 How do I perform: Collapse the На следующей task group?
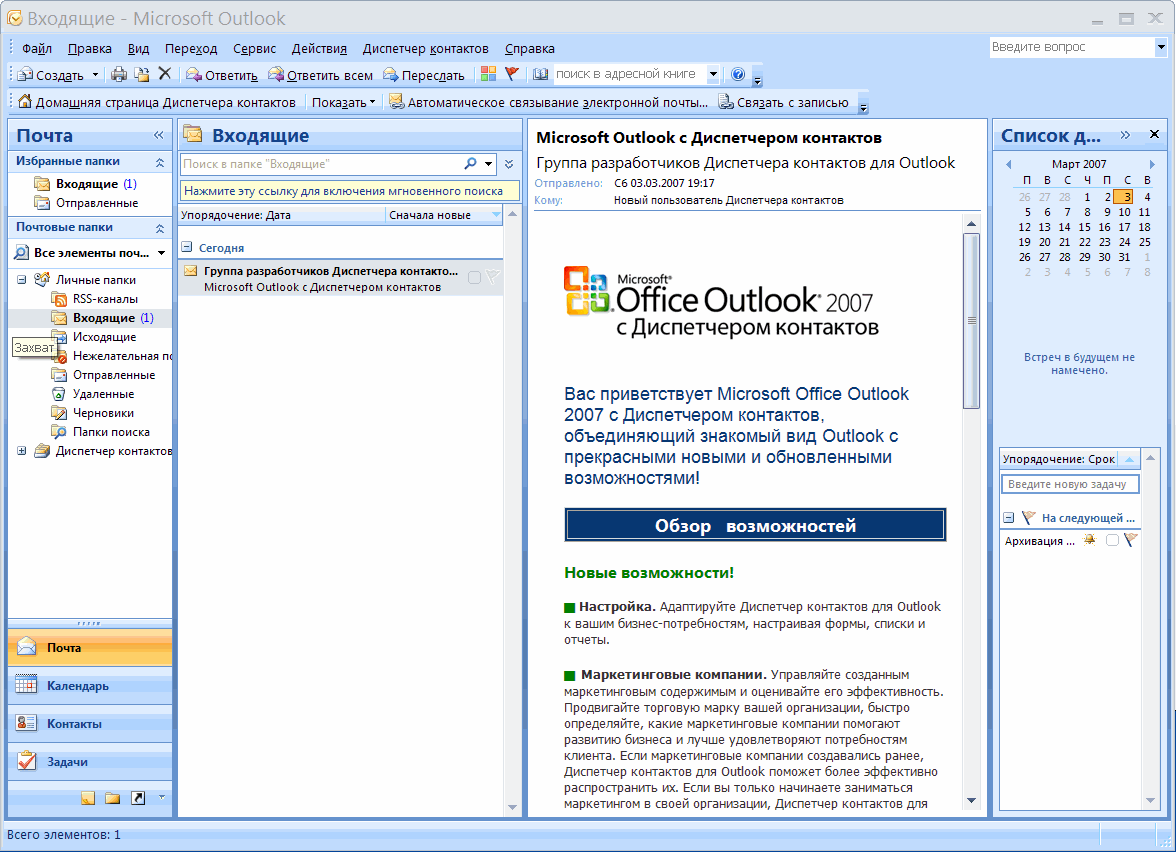[x=1009, y=518]
